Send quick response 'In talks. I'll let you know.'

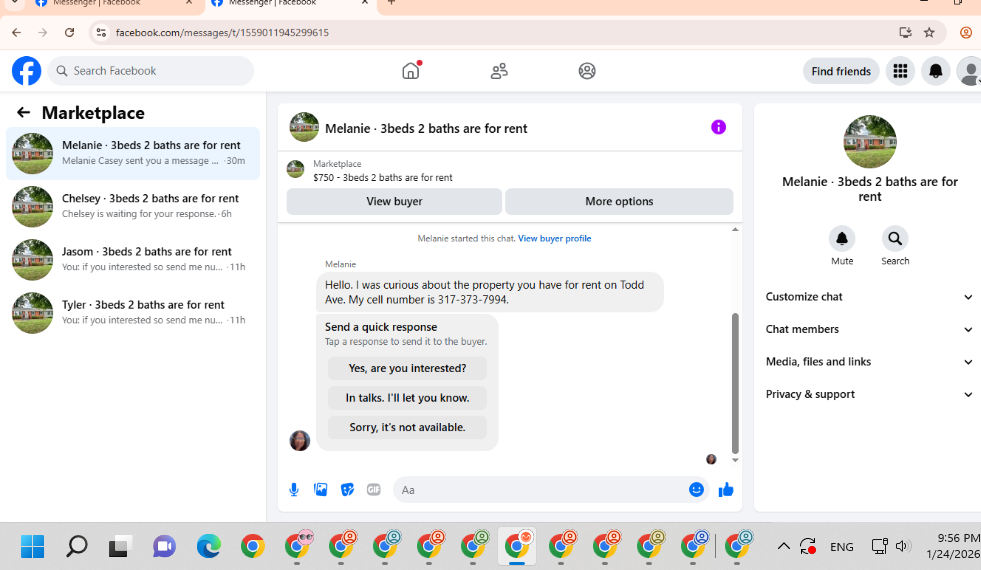pyautogui.click(x=407, y=398)
